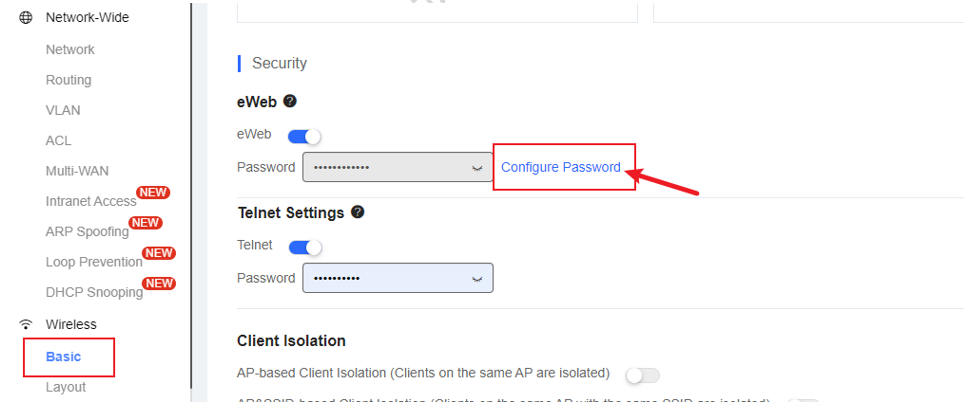This screenshot has height=418, width=964.
Task: Click the Network-Wide globe icon
Action: click(x=26, y=18)
